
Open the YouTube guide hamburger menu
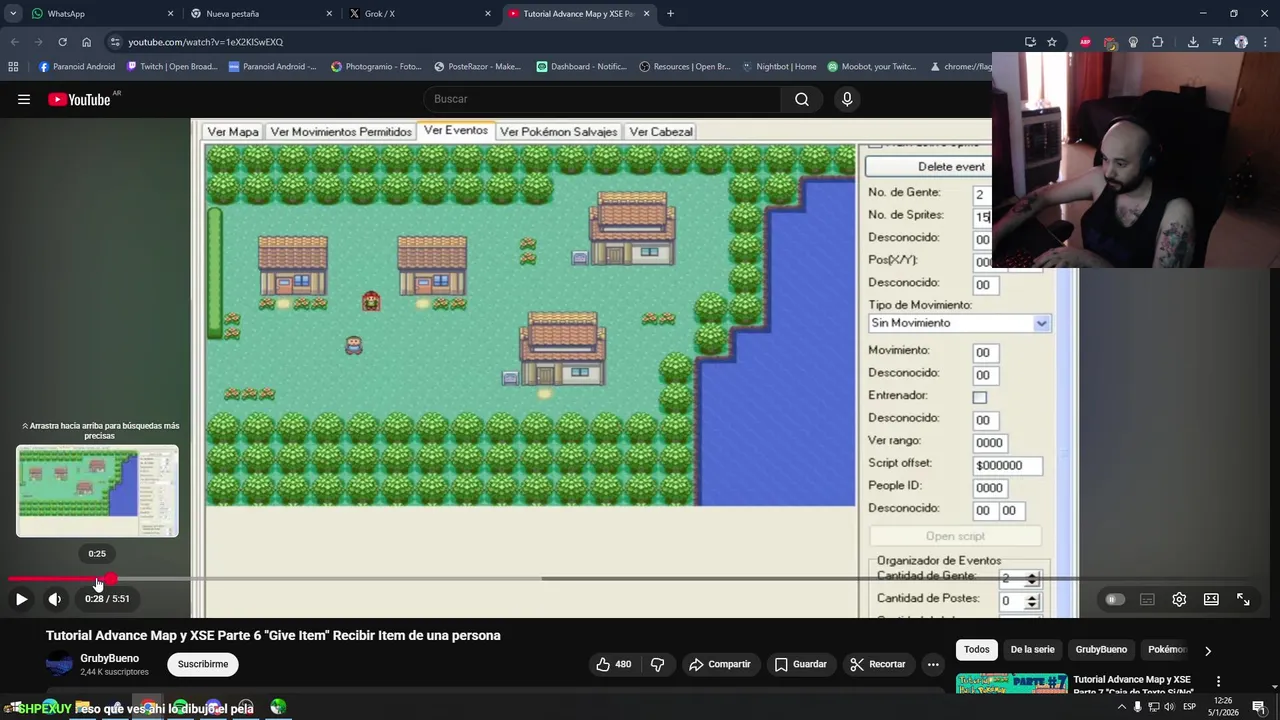pyautogui.click(x=24, y=99)
